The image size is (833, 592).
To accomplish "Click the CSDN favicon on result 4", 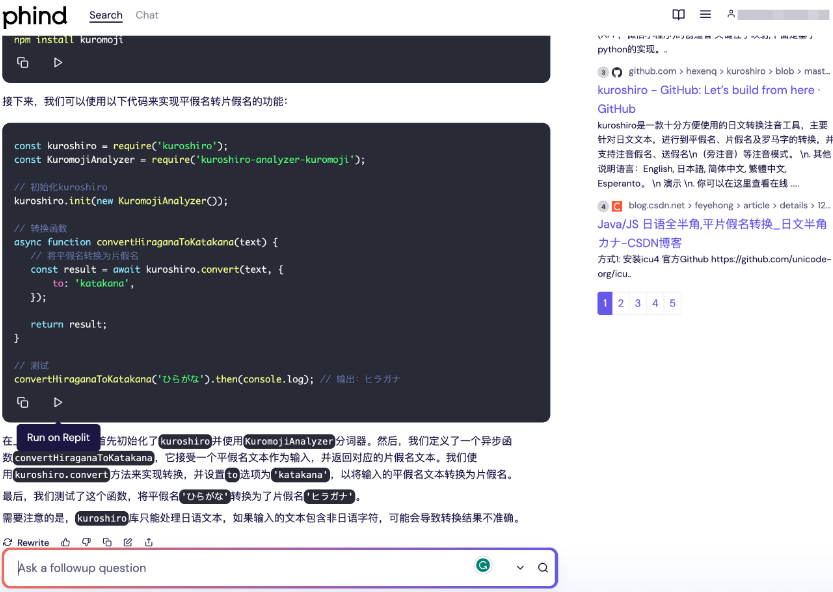I will [617, 206].
